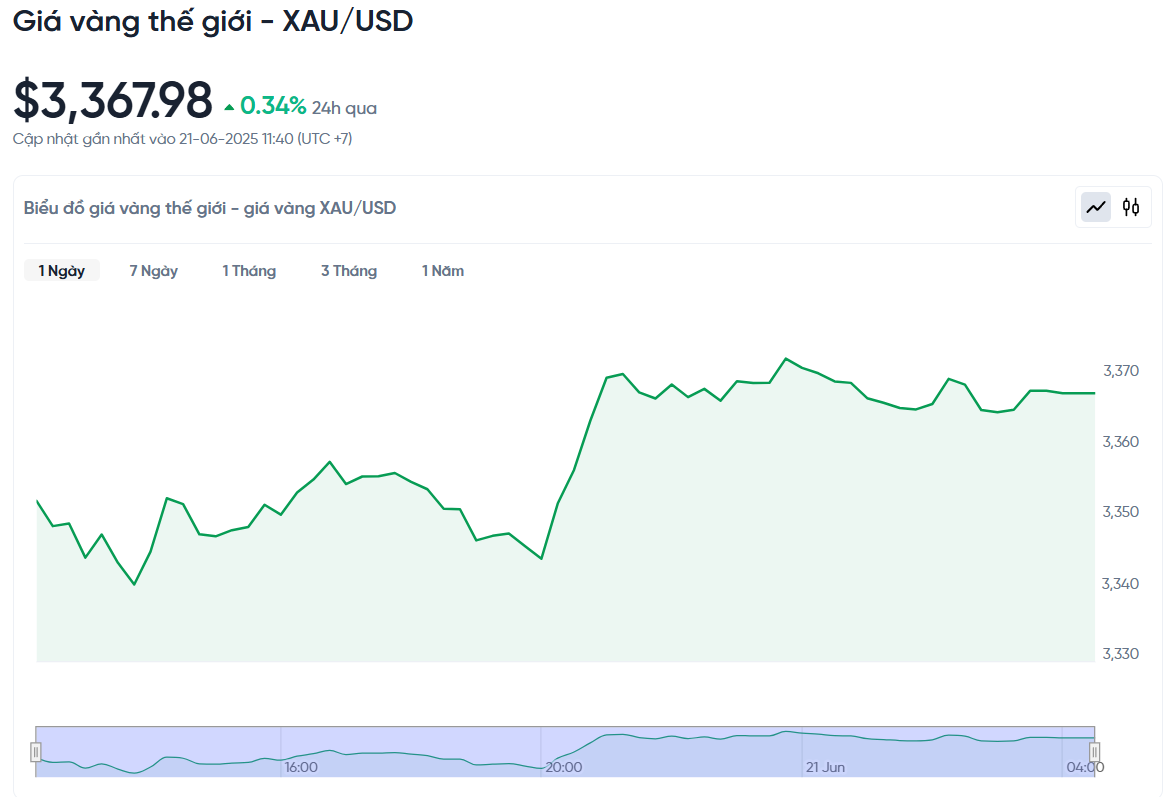Image resolution: width=1165 pixels, height=797 pixels.
Task: Click the Biểu đồ giá vàng thế giới chart title
Action: 210,208
